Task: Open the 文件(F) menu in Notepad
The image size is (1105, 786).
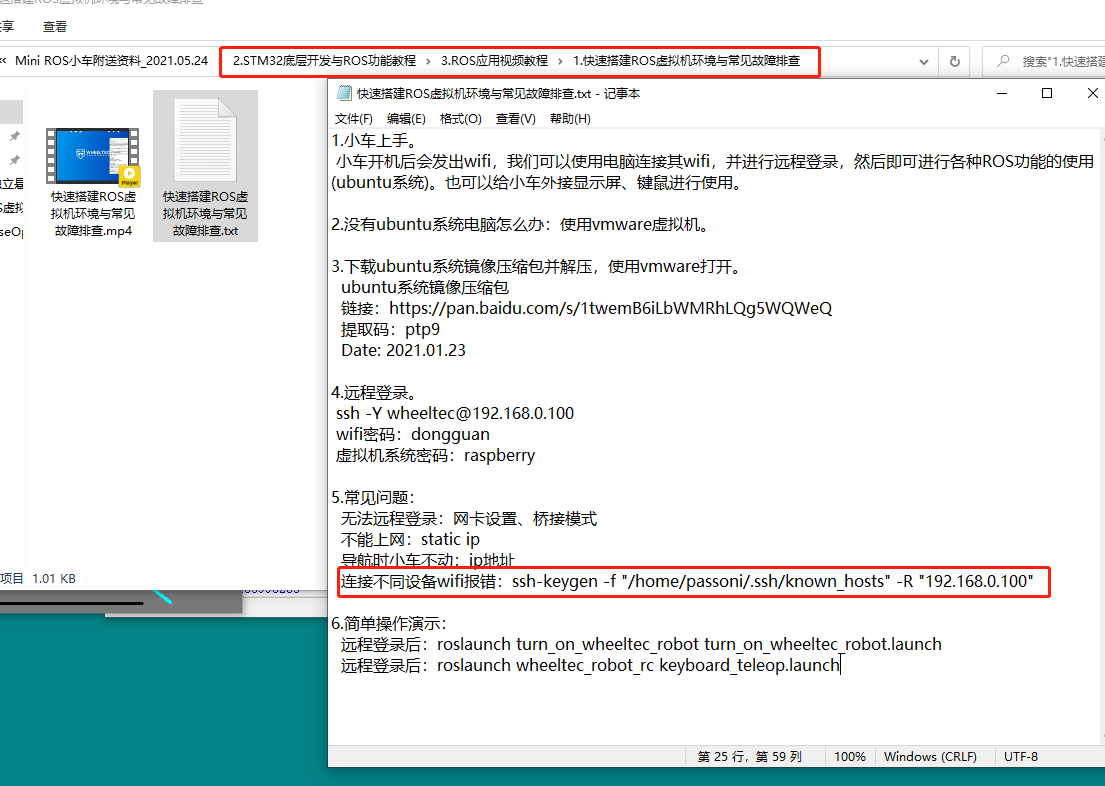Action: pos(353,118)
